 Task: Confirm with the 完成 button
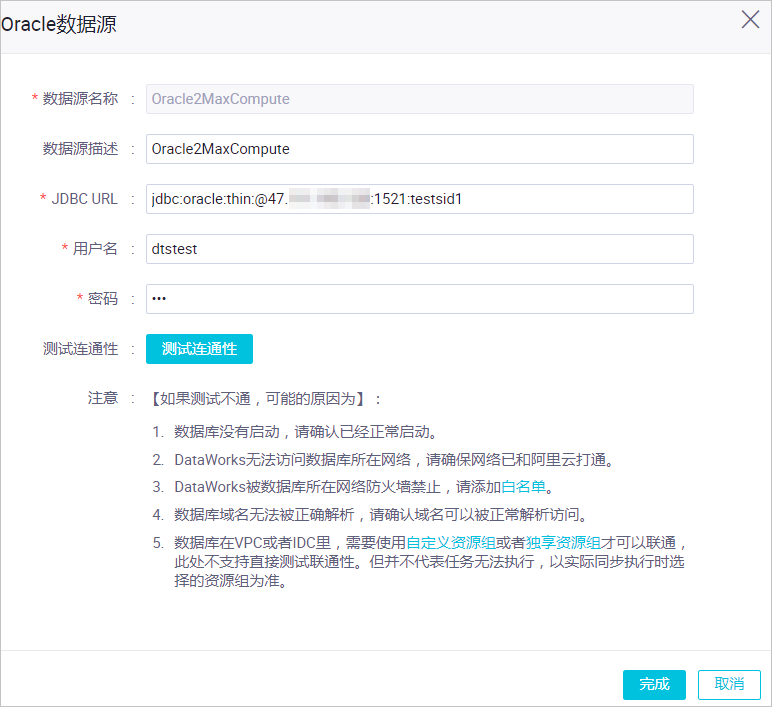click(654, 684)
